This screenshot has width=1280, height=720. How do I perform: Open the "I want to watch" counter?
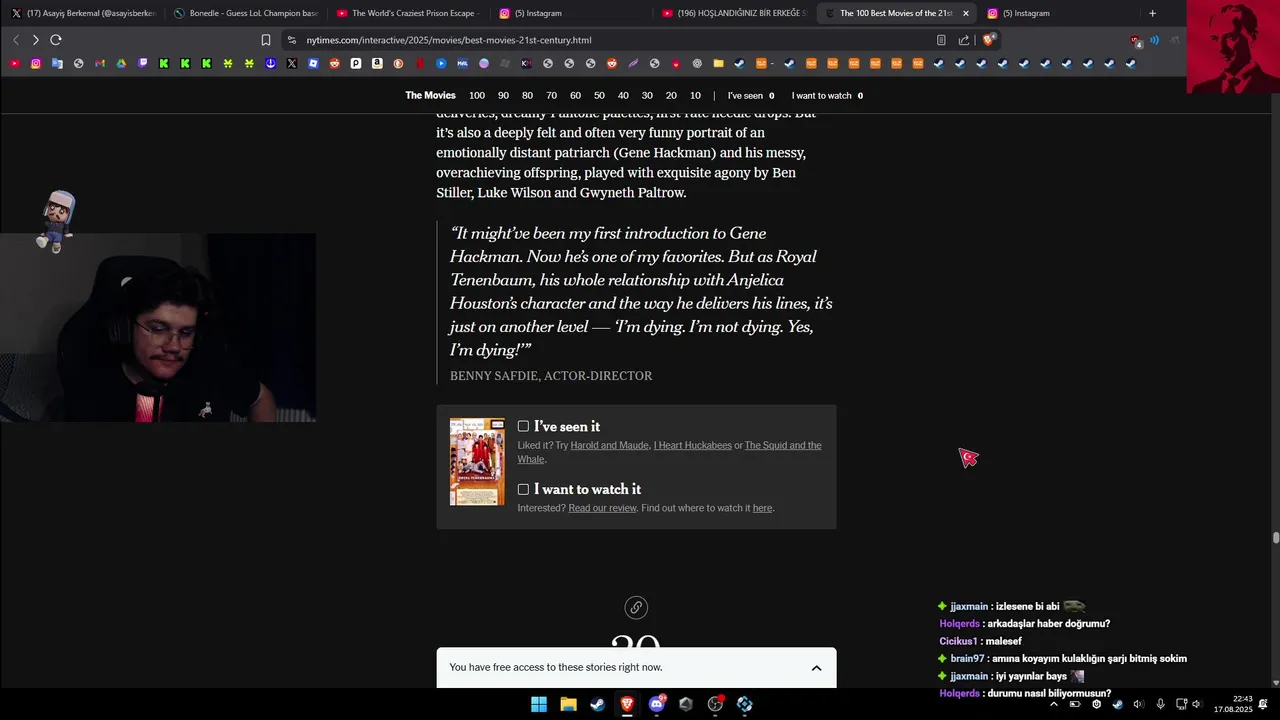point(827,96)
